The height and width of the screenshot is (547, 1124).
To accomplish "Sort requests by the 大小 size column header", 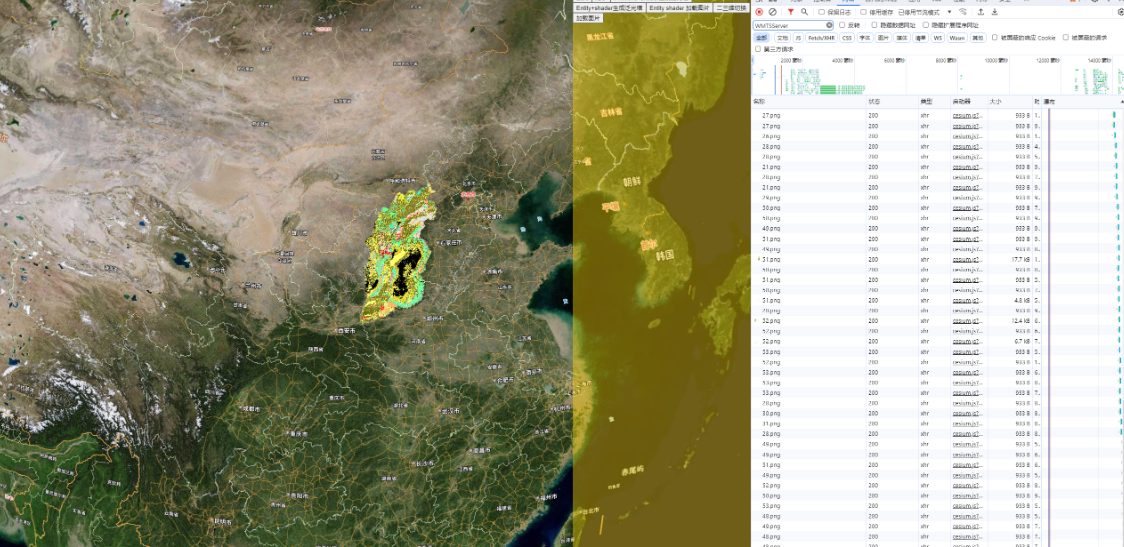I will pos(996,101).
